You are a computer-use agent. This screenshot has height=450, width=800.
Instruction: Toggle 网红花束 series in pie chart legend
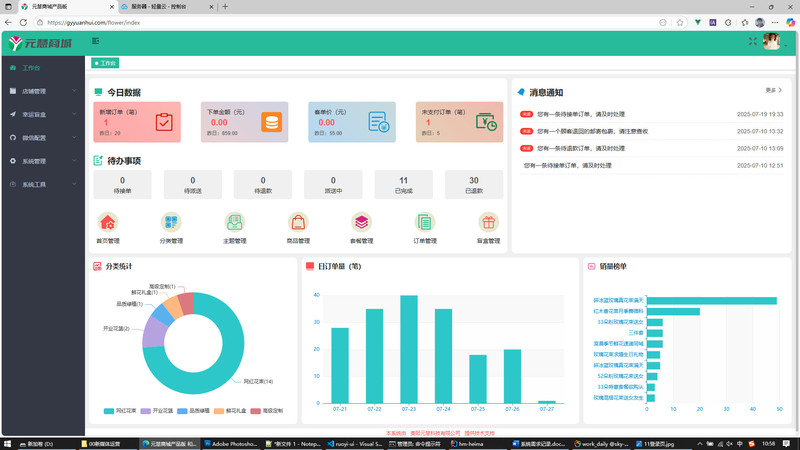pyautogui.click(x=120, y=411)
